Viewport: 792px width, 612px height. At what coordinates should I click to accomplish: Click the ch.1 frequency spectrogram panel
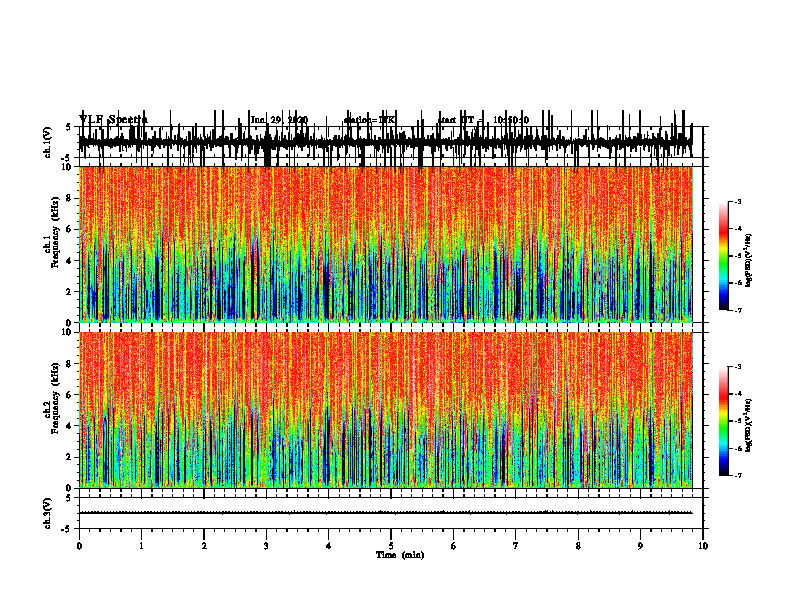click(x=385, y=244)
